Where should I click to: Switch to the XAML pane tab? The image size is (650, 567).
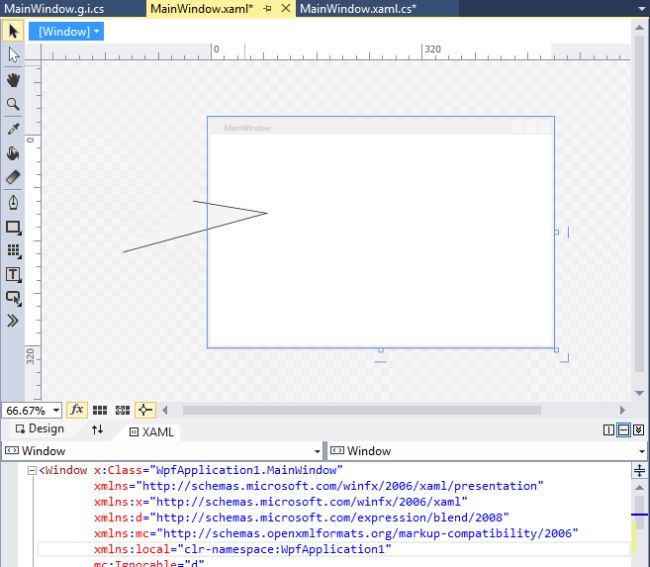pyautogui.click(x=152, y=432)
